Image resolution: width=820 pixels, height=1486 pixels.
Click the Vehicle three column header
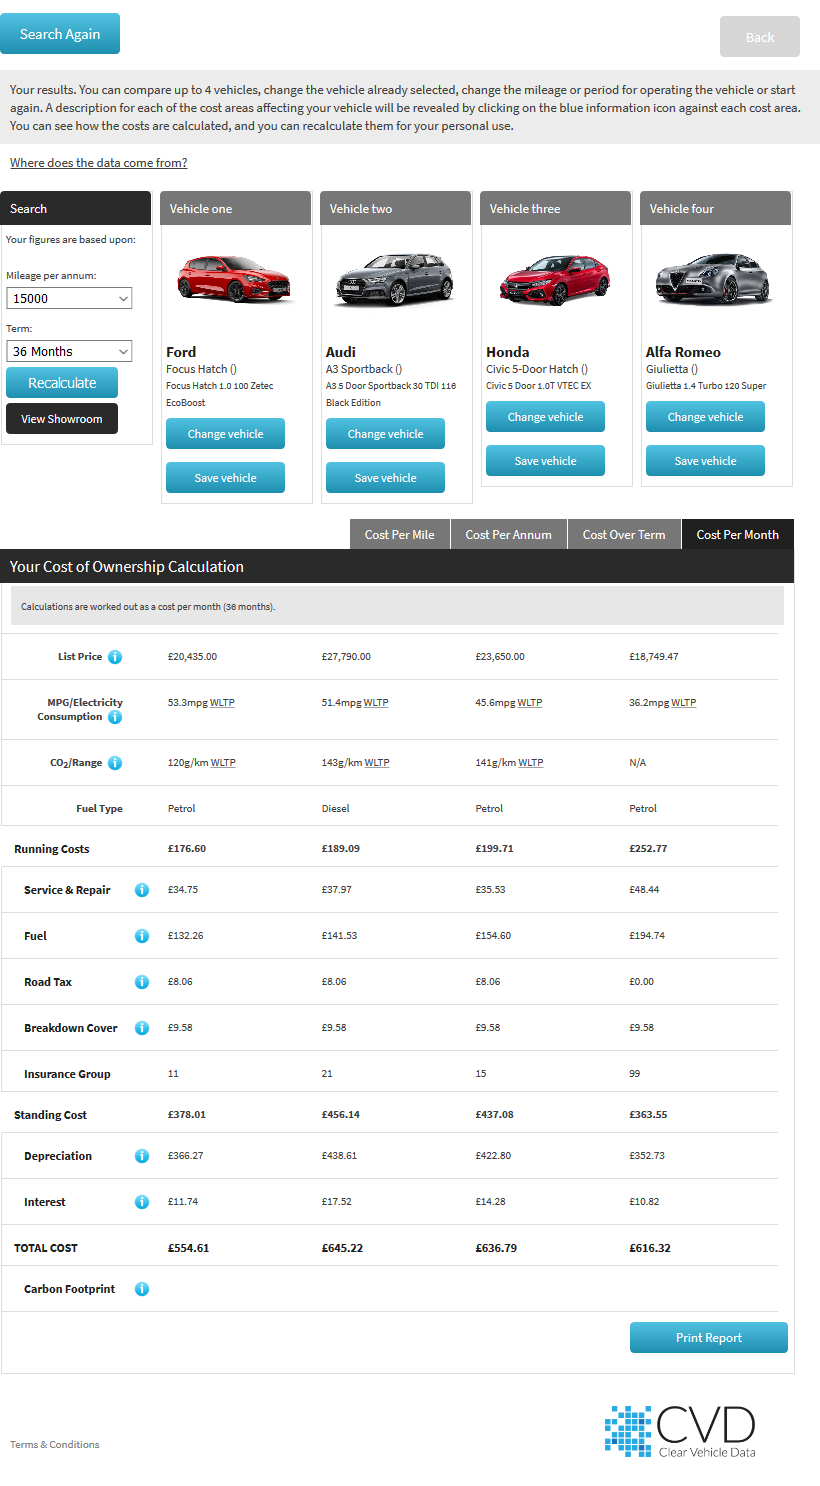(x=555, y=208)
